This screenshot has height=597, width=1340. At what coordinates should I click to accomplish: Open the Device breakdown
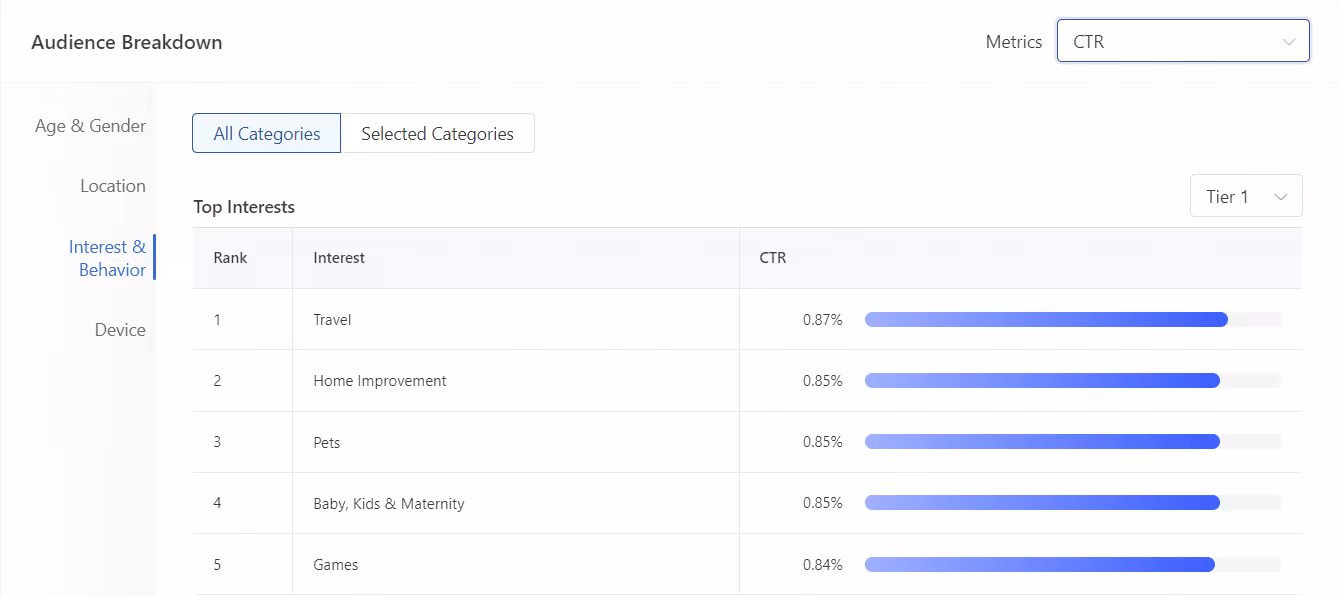120,329
